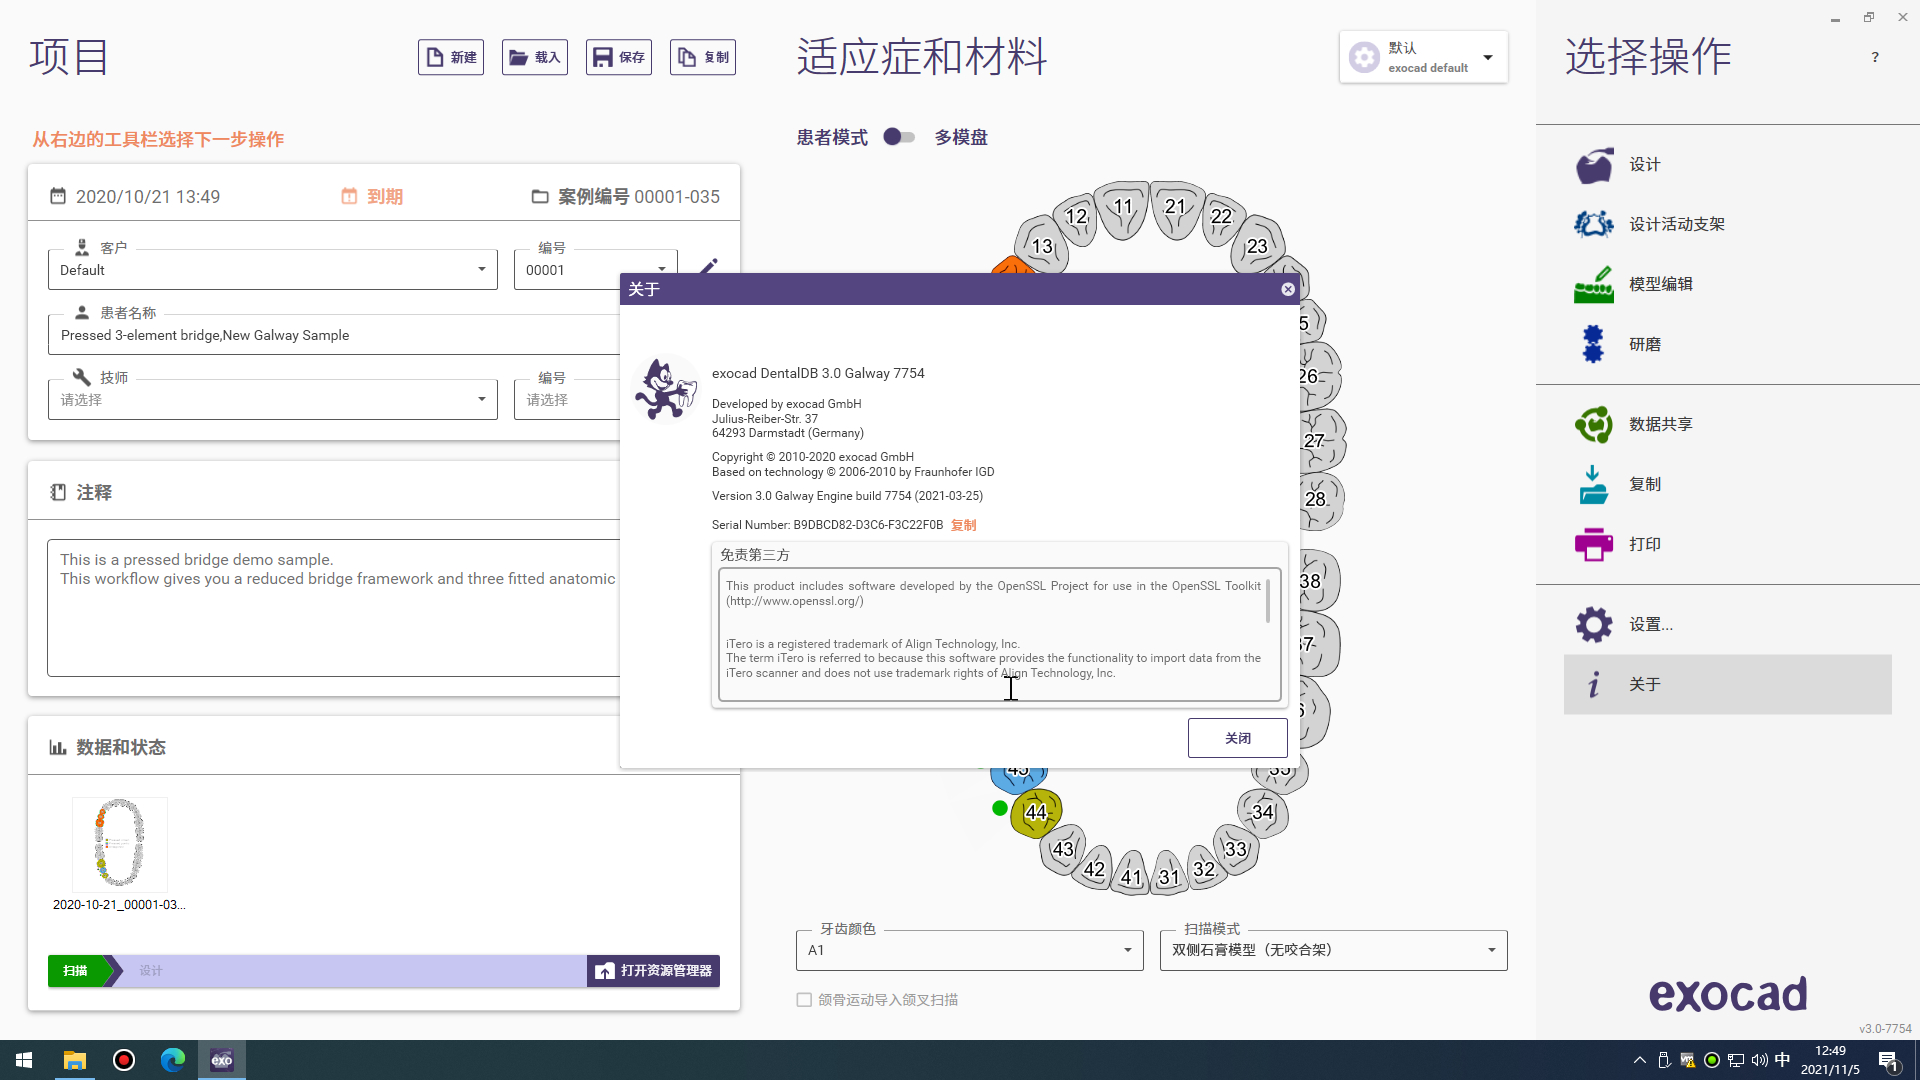Open the 牙齿颜色 A1 dropdown
This screenshot has width=1920, height=1080.
pos(969,950)
